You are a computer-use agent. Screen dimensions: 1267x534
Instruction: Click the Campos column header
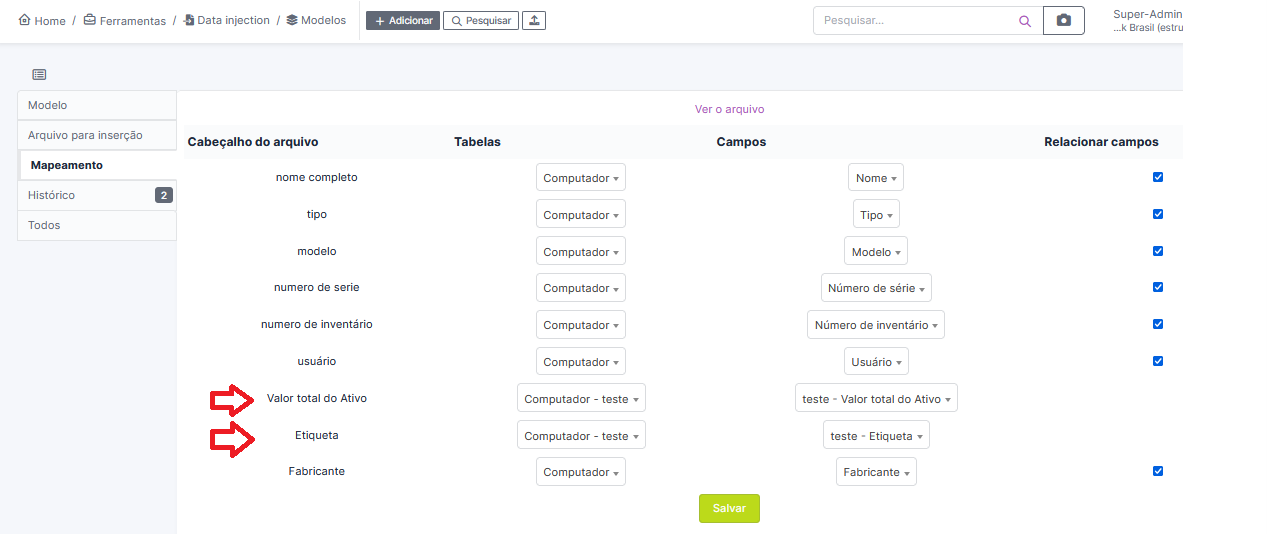(x=741, y=142)
